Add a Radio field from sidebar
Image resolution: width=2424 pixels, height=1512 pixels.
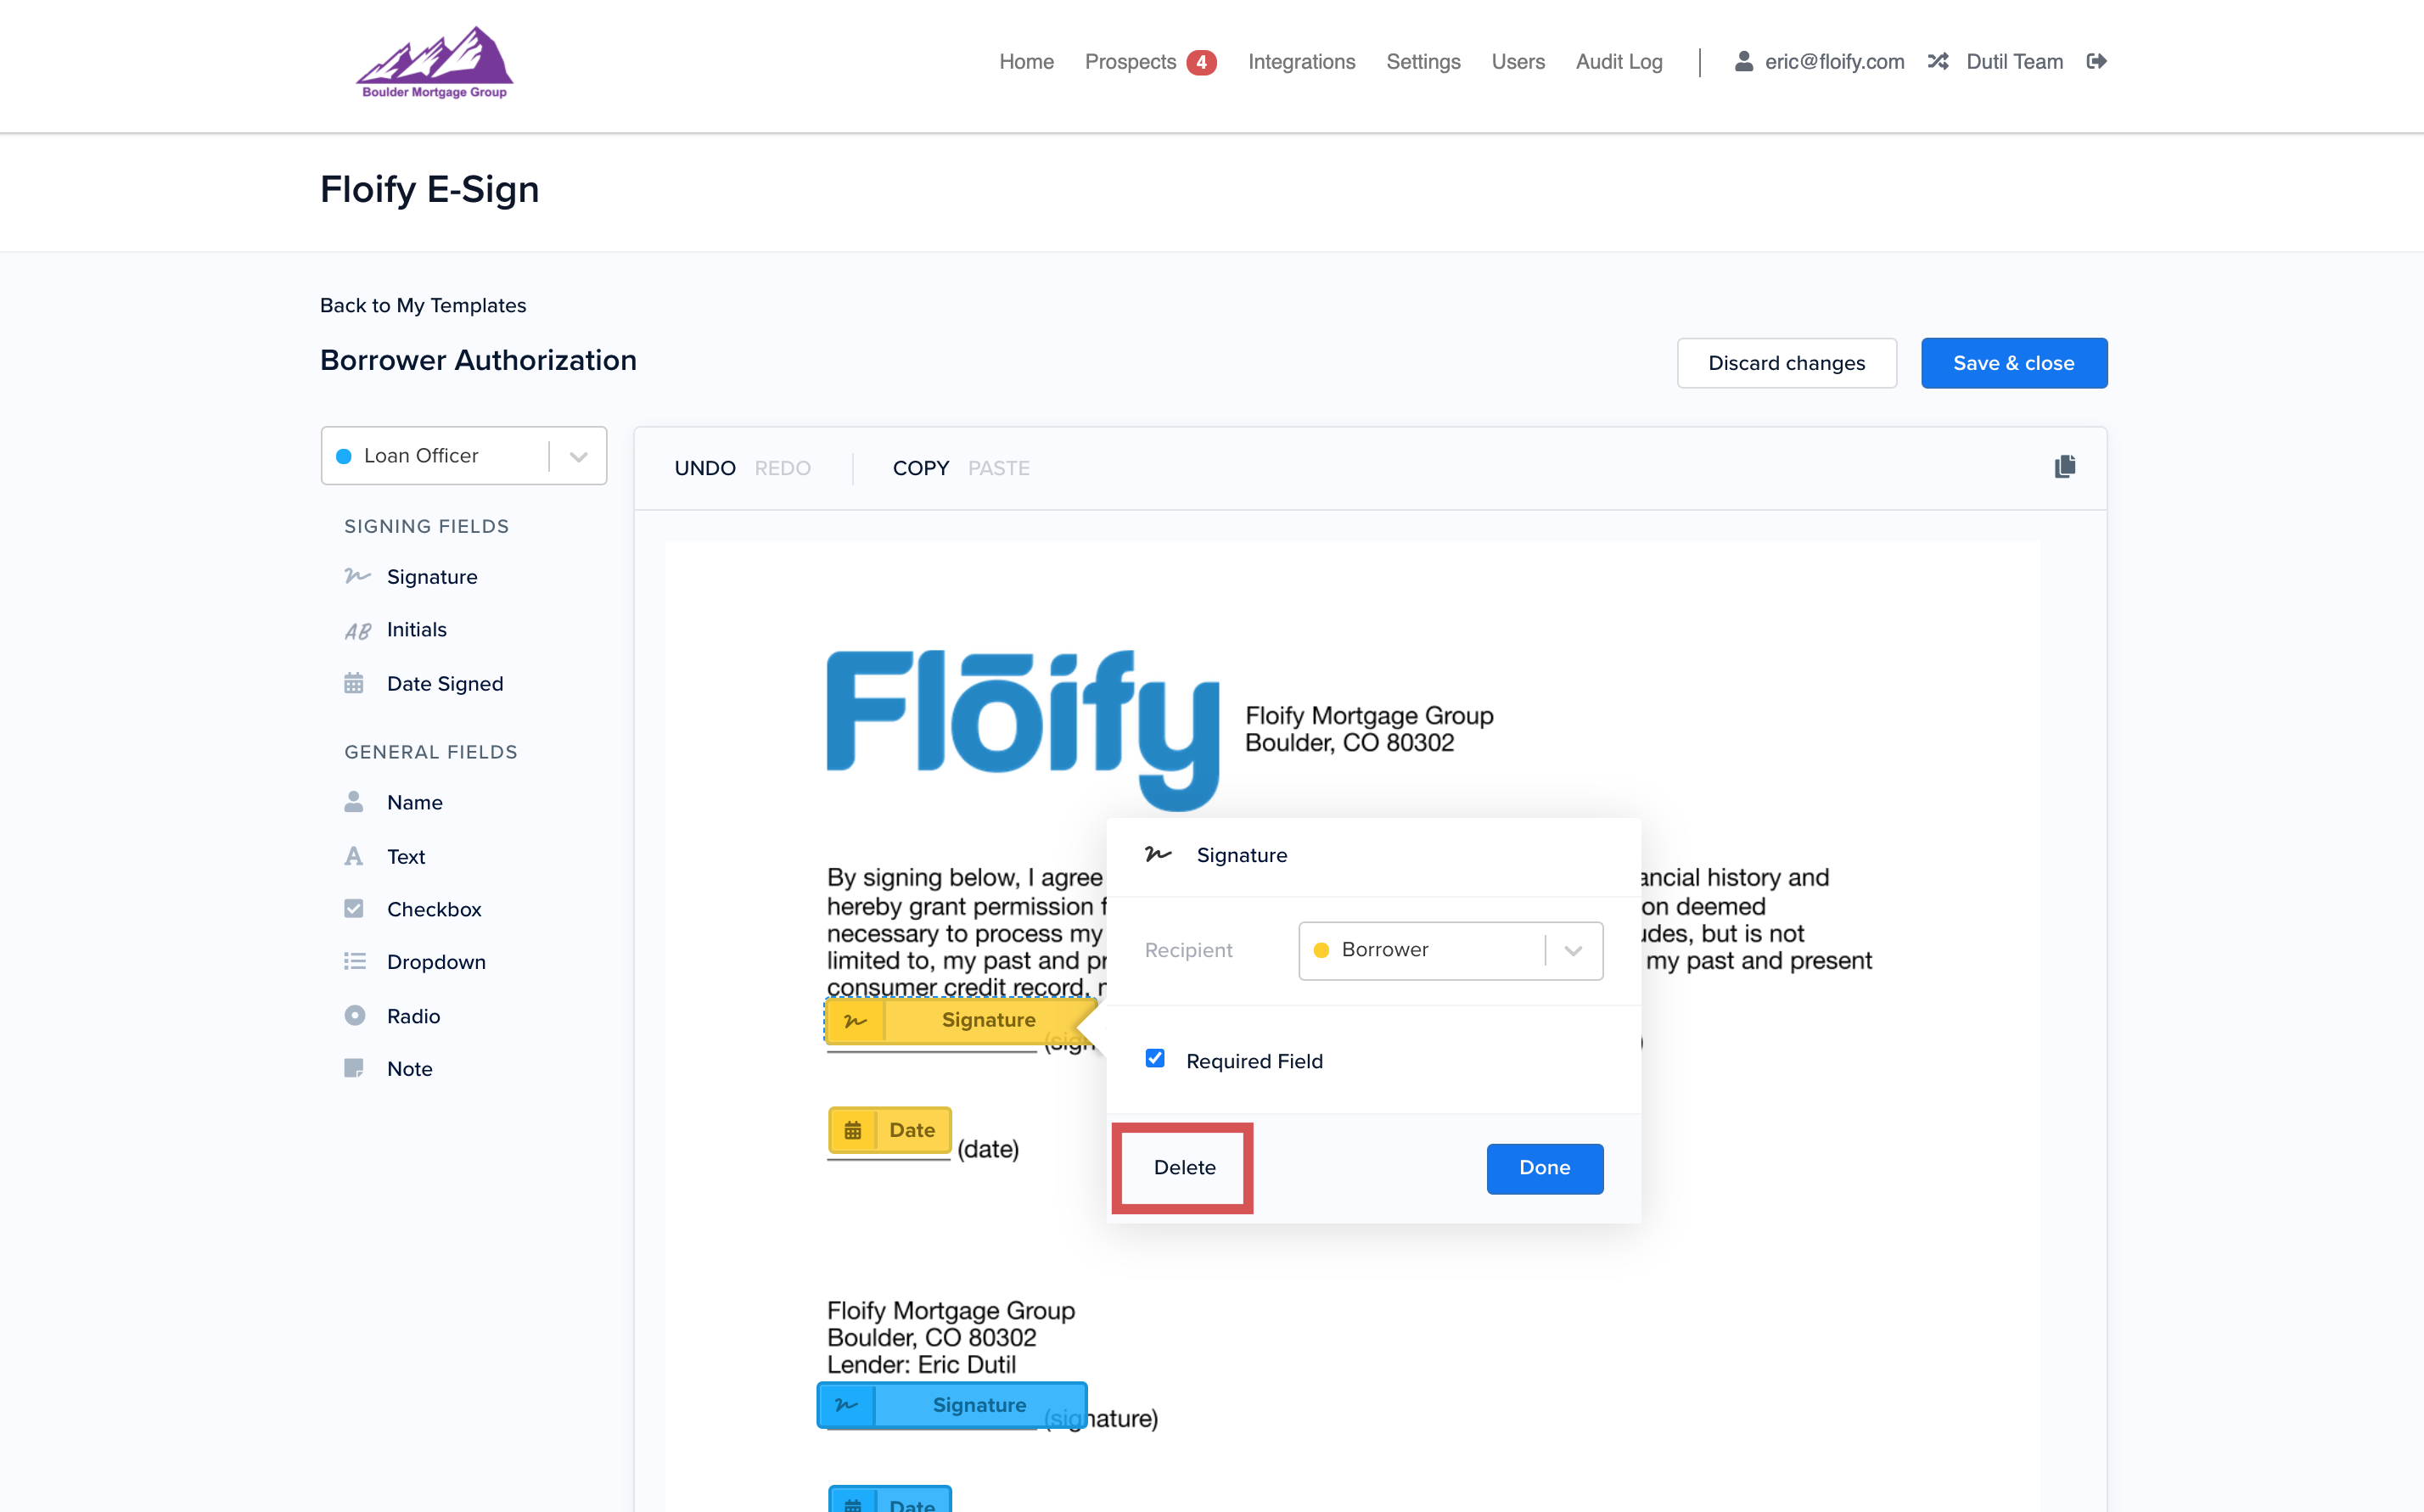coord(413,1016)
